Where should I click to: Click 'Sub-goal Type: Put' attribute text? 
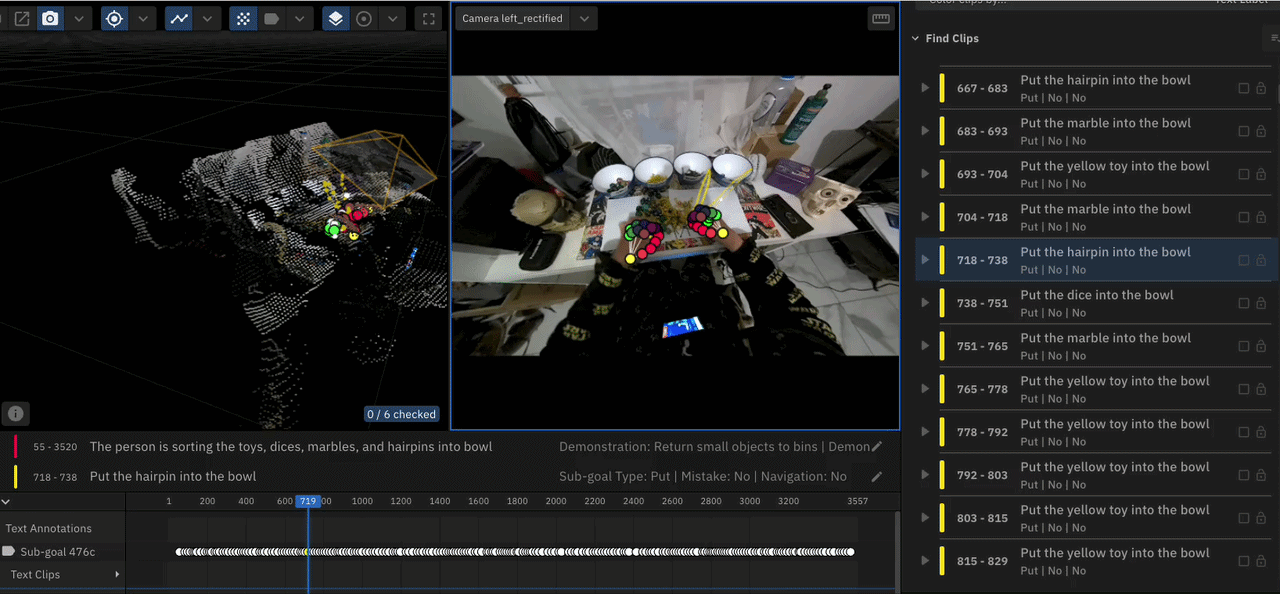(614, 477)
